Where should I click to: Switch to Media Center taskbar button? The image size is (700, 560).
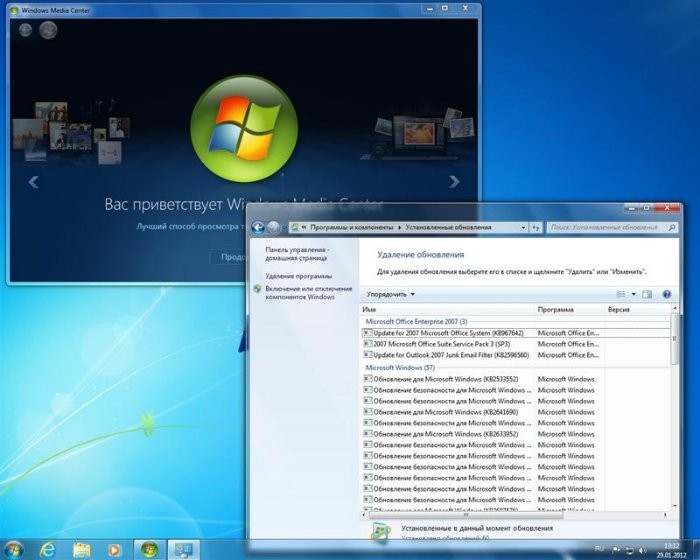coord(150,550)
